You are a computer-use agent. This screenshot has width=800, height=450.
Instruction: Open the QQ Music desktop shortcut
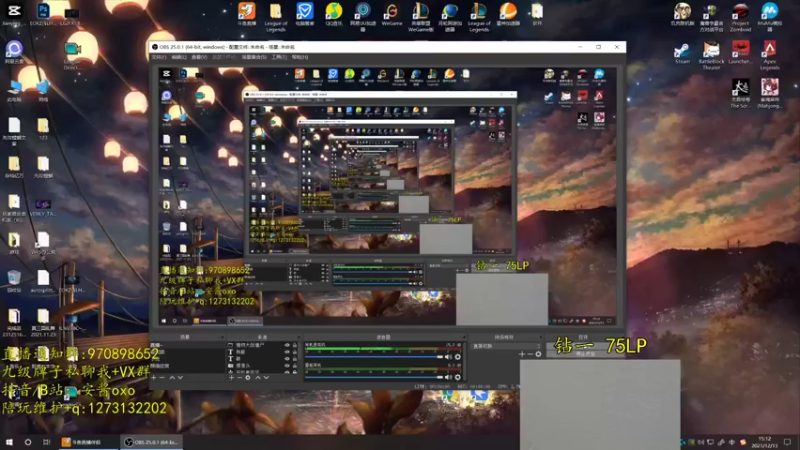[x=334, y=14]
